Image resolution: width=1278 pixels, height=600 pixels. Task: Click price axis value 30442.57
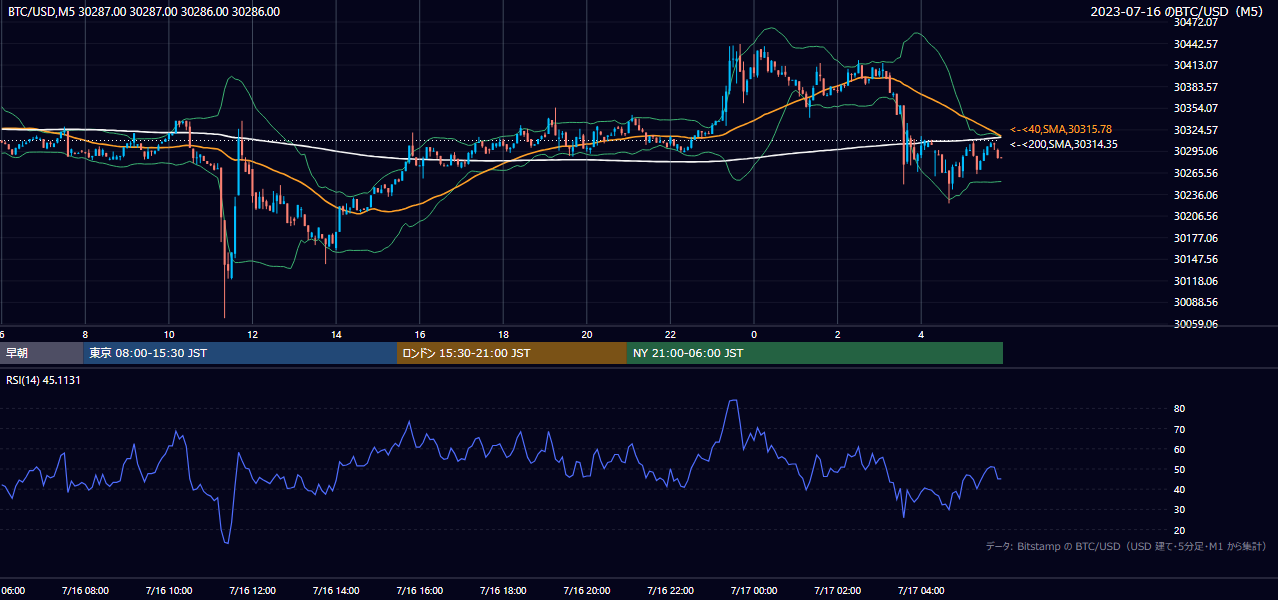pyautogui.click(x=1196, y=44)
